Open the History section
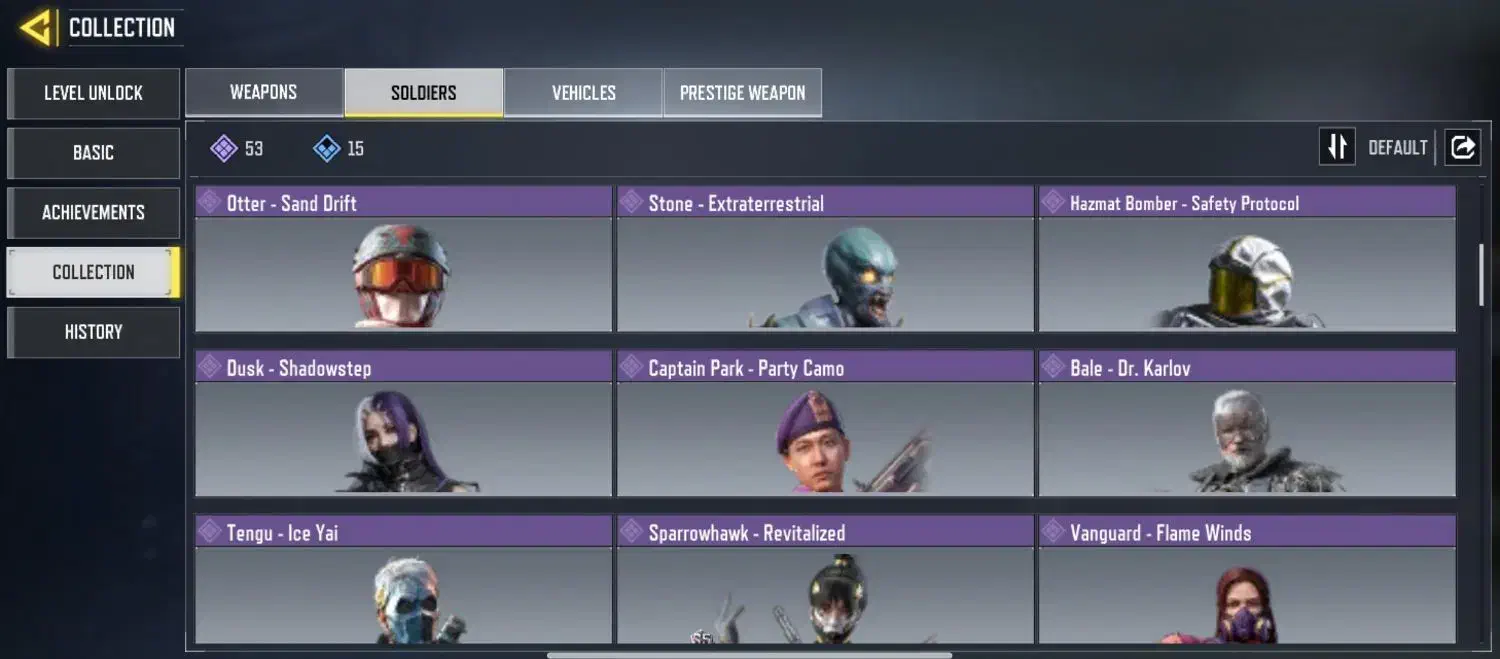This screenshot has height=659, width=1500. (93, 332)
